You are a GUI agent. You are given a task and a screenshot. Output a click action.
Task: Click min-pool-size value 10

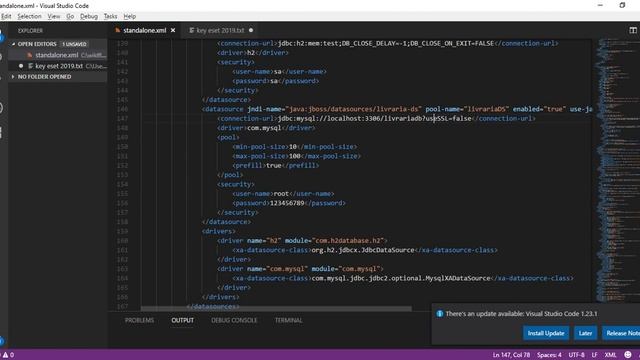coord(293,147)
